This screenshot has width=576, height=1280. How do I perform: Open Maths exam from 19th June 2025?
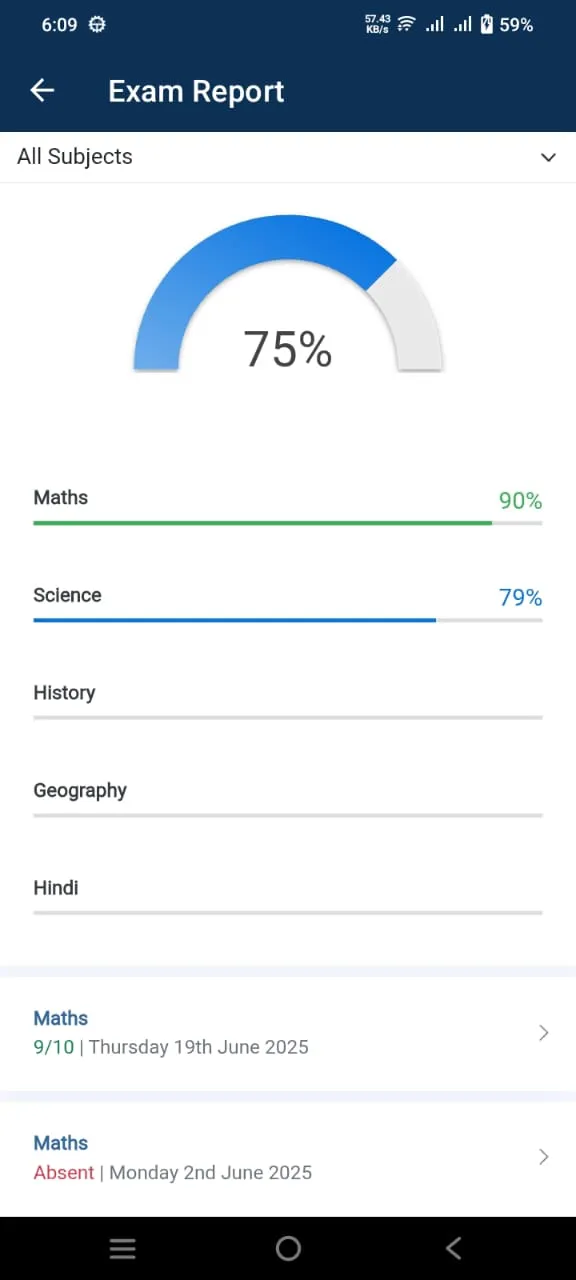(288, 1033)
